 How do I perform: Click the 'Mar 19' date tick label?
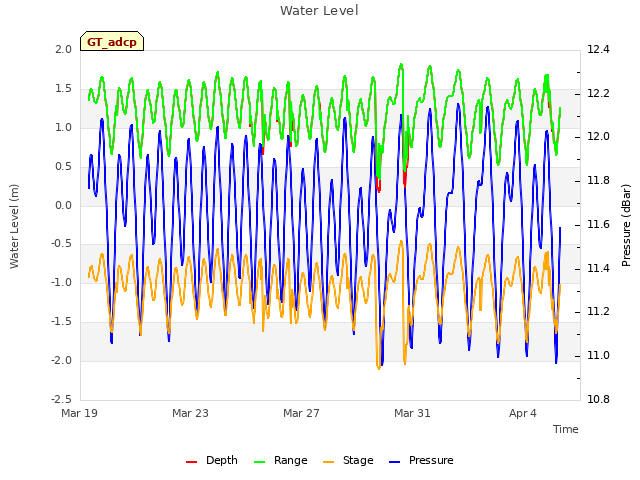(x=80, y=413)
